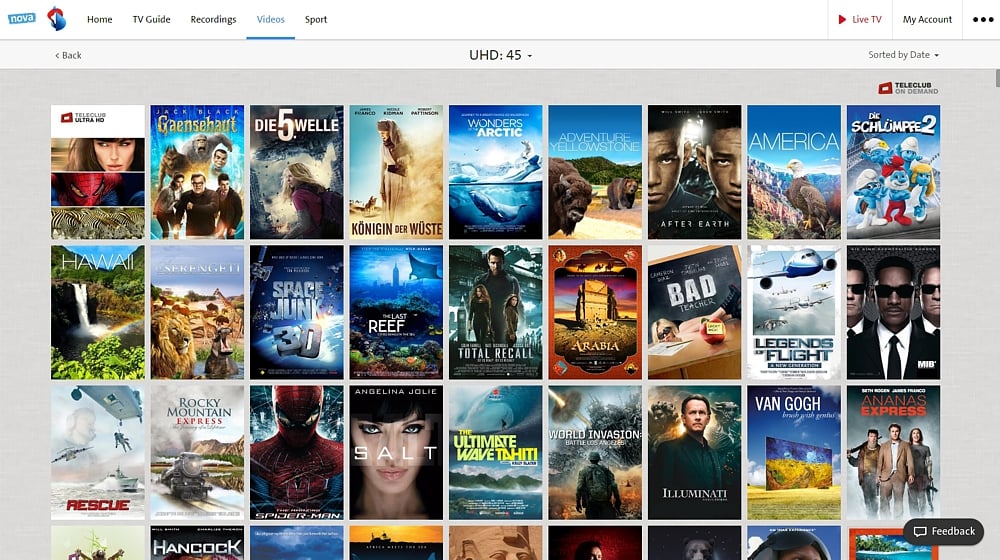Open the TV Guide tab

[x=151, y=19]
